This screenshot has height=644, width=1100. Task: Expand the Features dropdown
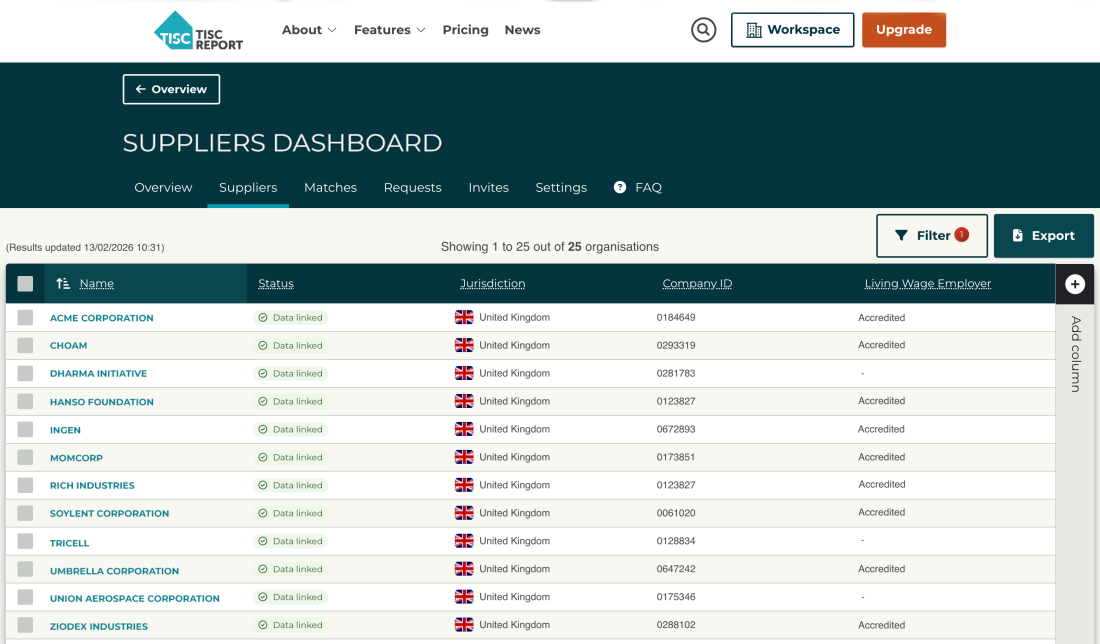coord(389,30)
